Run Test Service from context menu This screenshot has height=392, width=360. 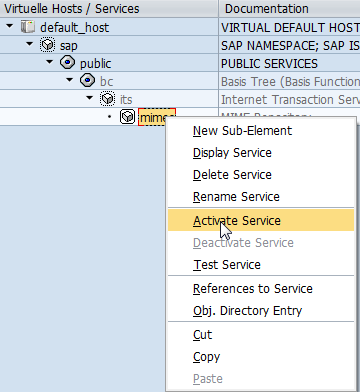(261, 265)
